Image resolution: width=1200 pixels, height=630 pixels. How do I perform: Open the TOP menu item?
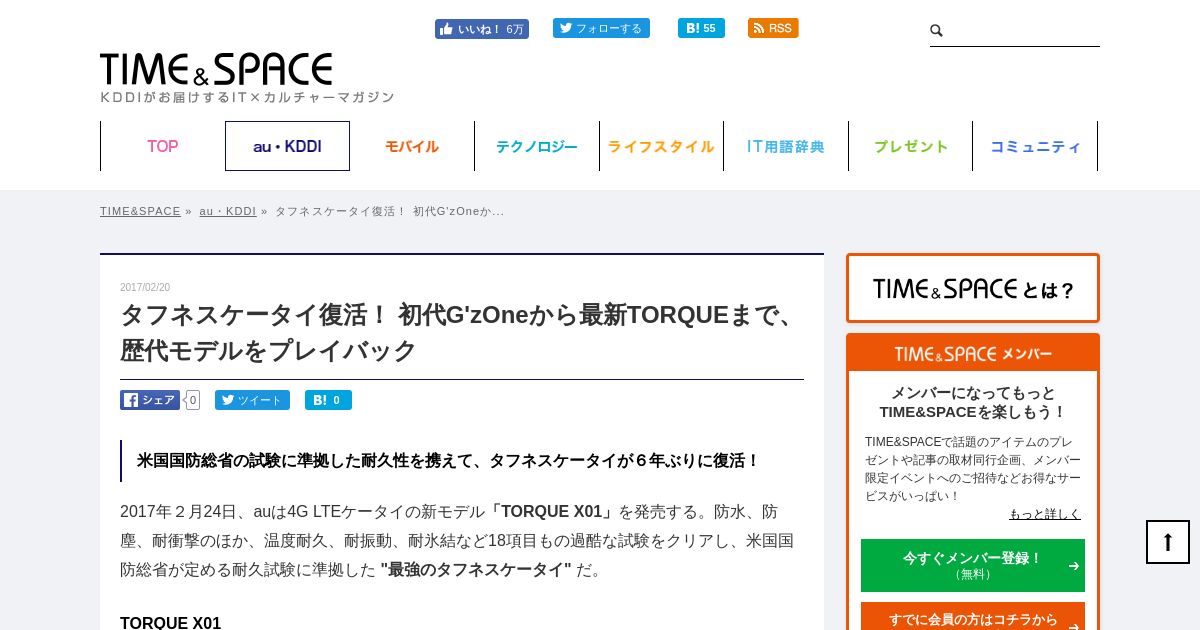(163, 146)
